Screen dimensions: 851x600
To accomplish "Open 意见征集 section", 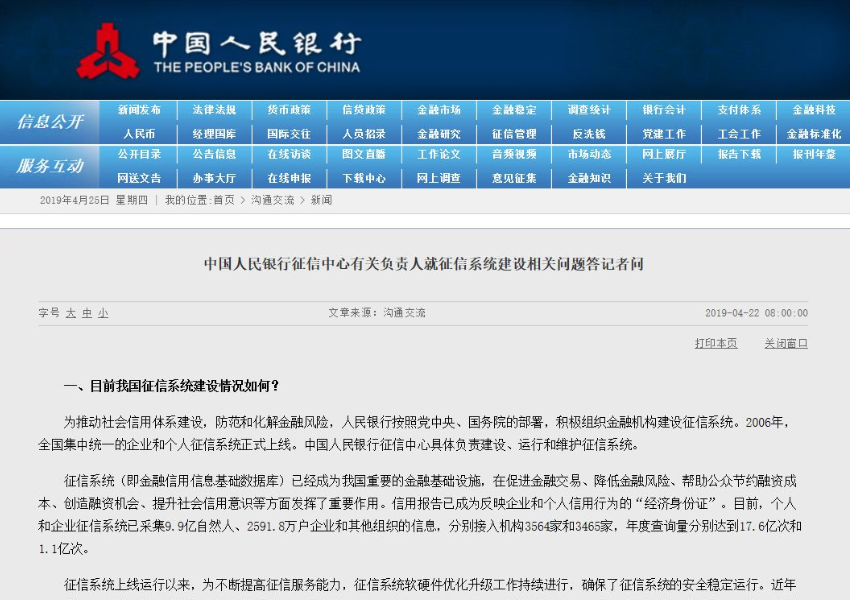I will (514, 178).
